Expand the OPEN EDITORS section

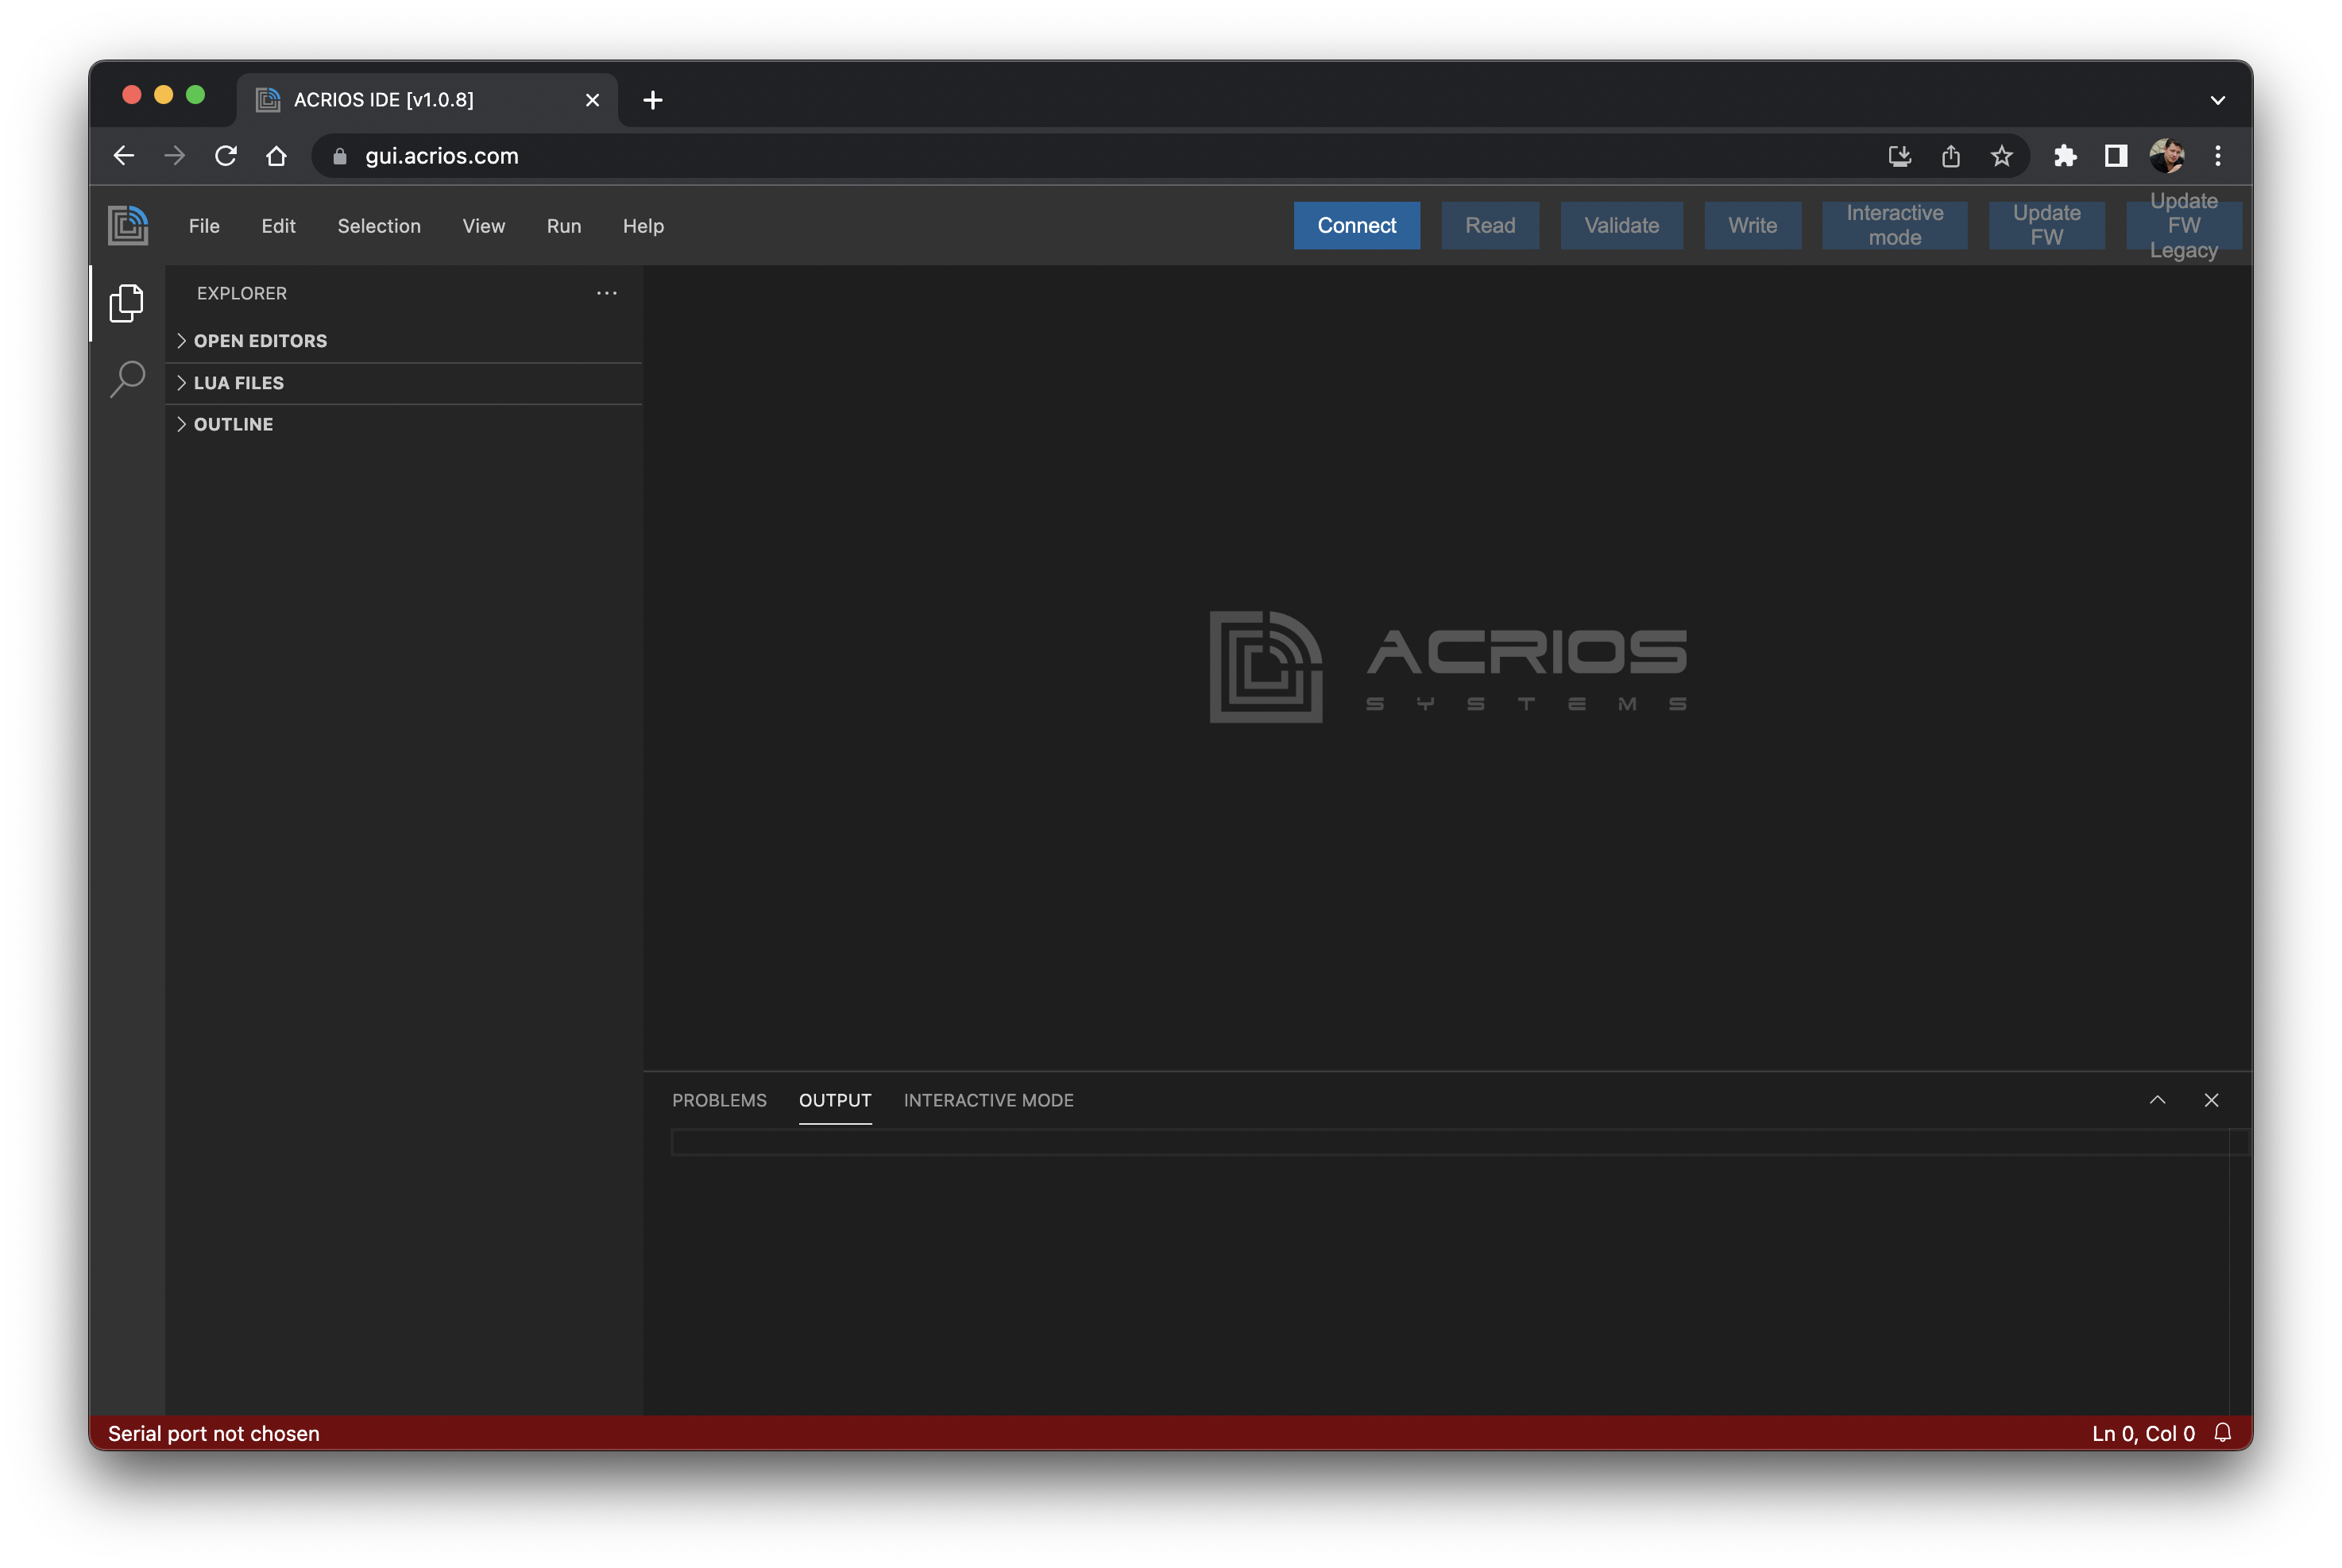coord(403,341)
